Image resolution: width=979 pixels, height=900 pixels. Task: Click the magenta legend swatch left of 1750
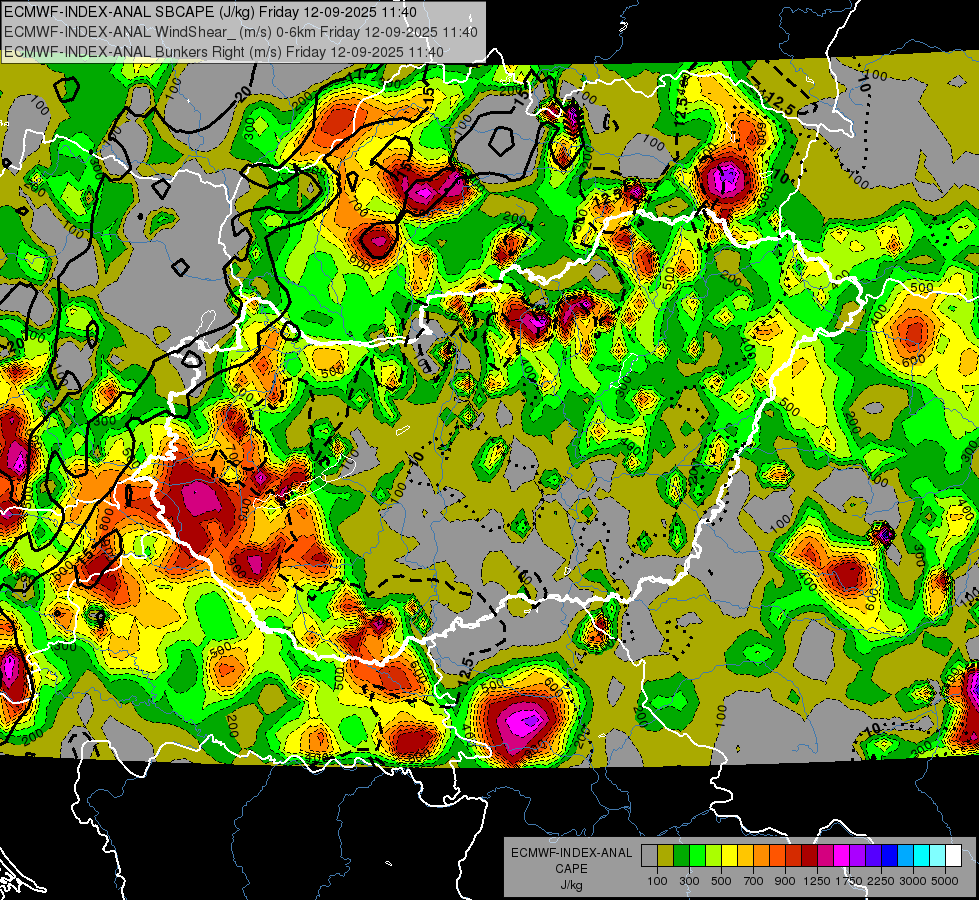click(x=842, y=856)
